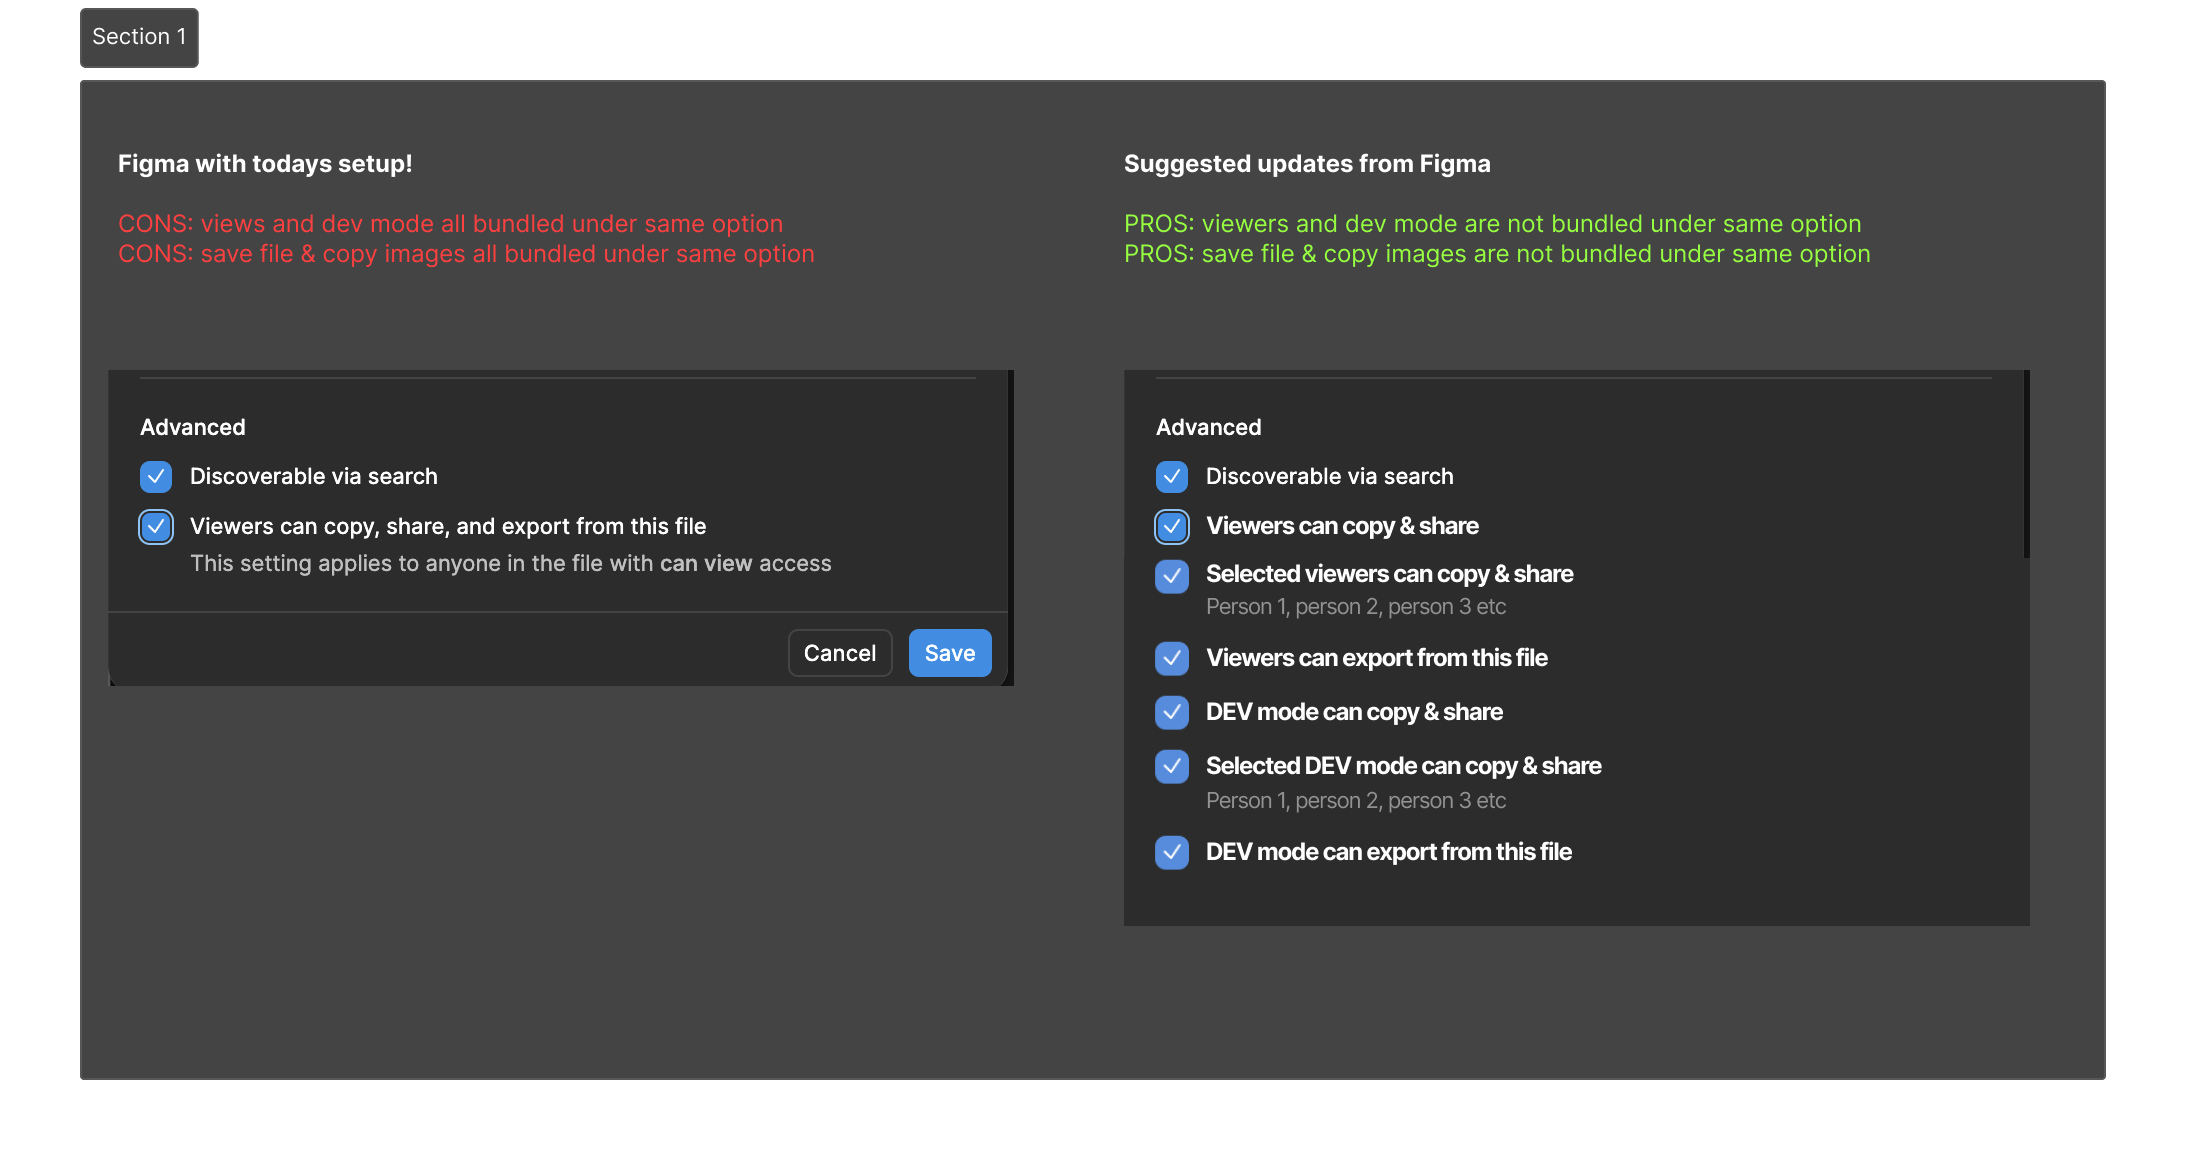Toggle Selected viewers can copy & share checkbox
Image resolution: width=2186 pixels, height=1160 pixels.
pos(1172,576)
